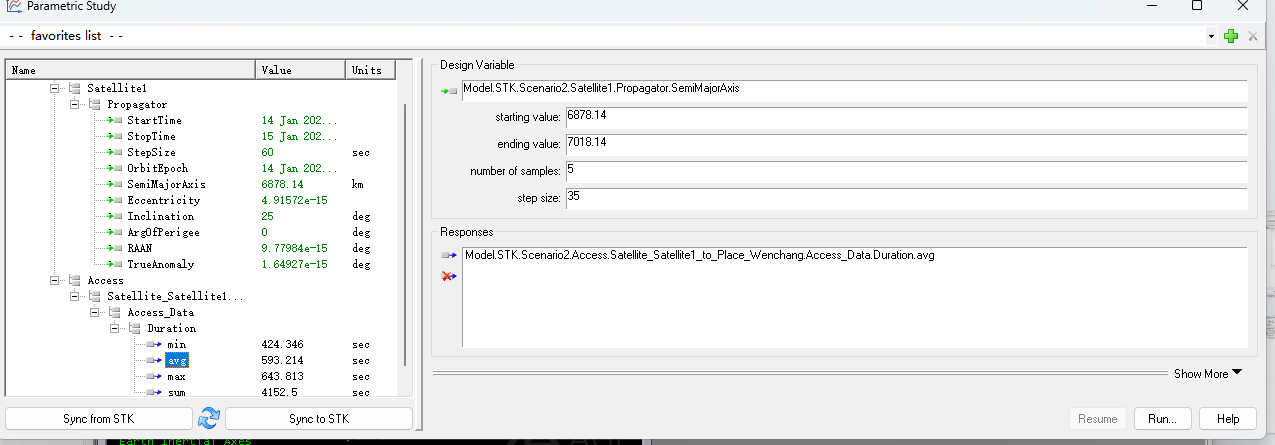The image size is (1275, 445).
Task: Click the Sync from STK button
Action: 99,418
